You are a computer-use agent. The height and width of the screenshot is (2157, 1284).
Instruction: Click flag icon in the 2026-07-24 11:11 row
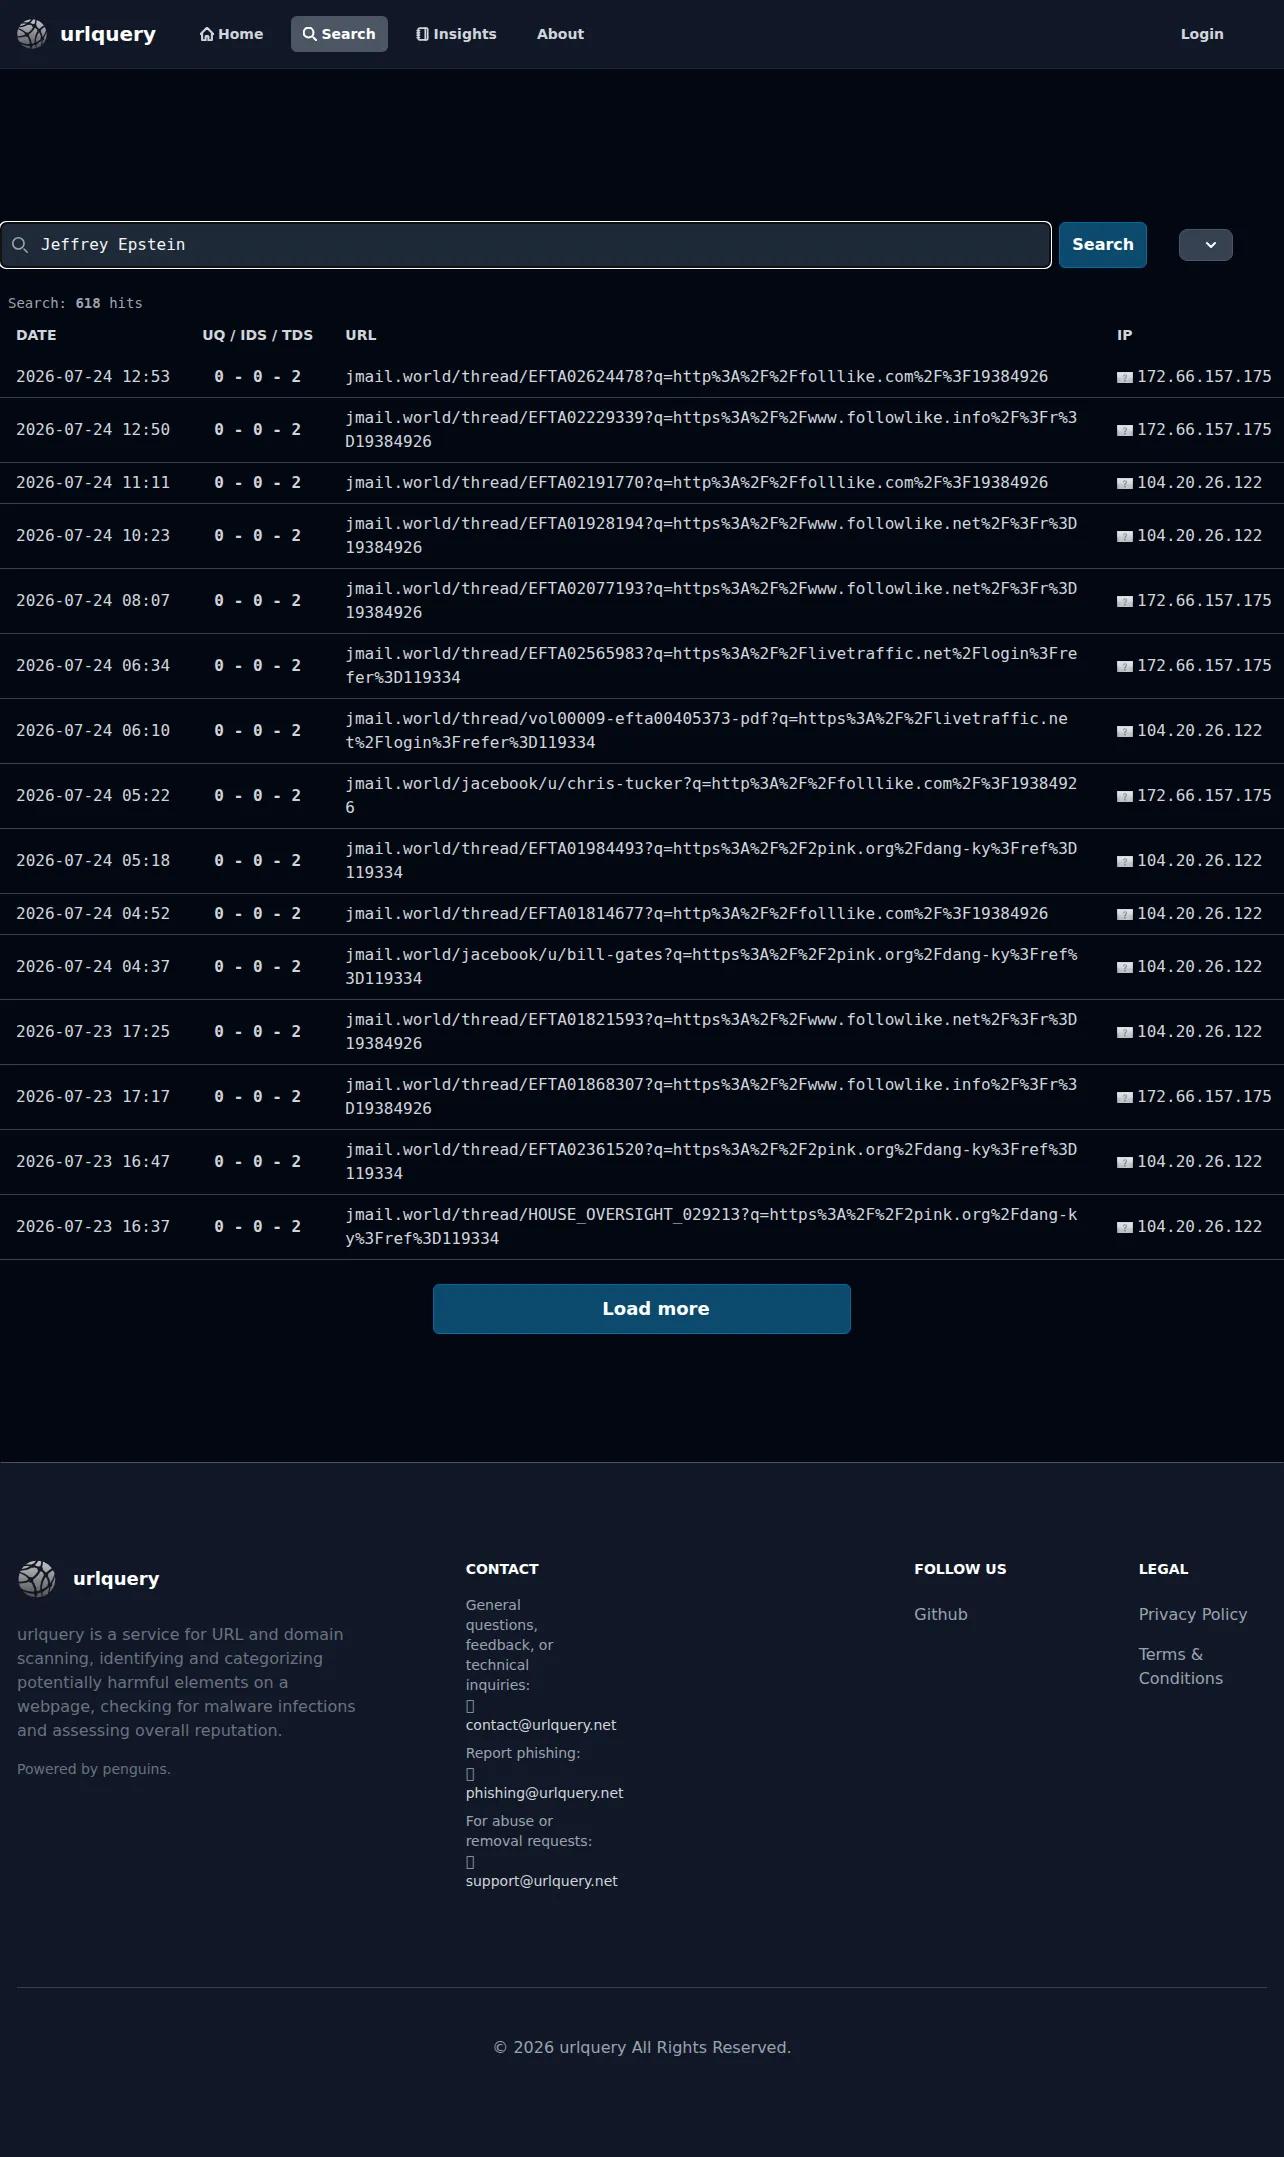point(1125,483)
